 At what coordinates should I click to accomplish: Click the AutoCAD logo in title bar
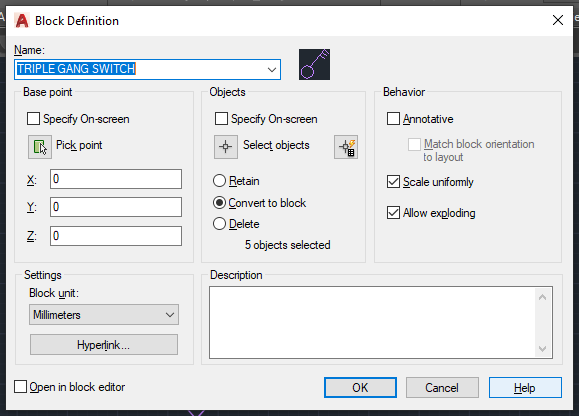click(22, 21)
